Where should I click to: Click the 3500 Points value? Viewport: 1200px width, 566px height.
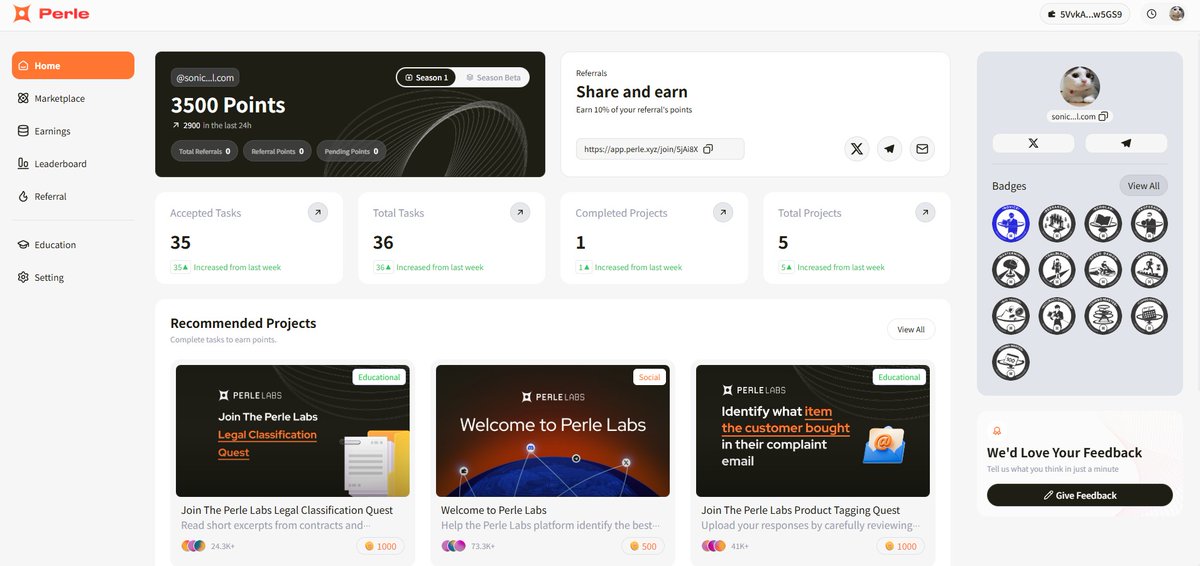click(x=228, y=105)
